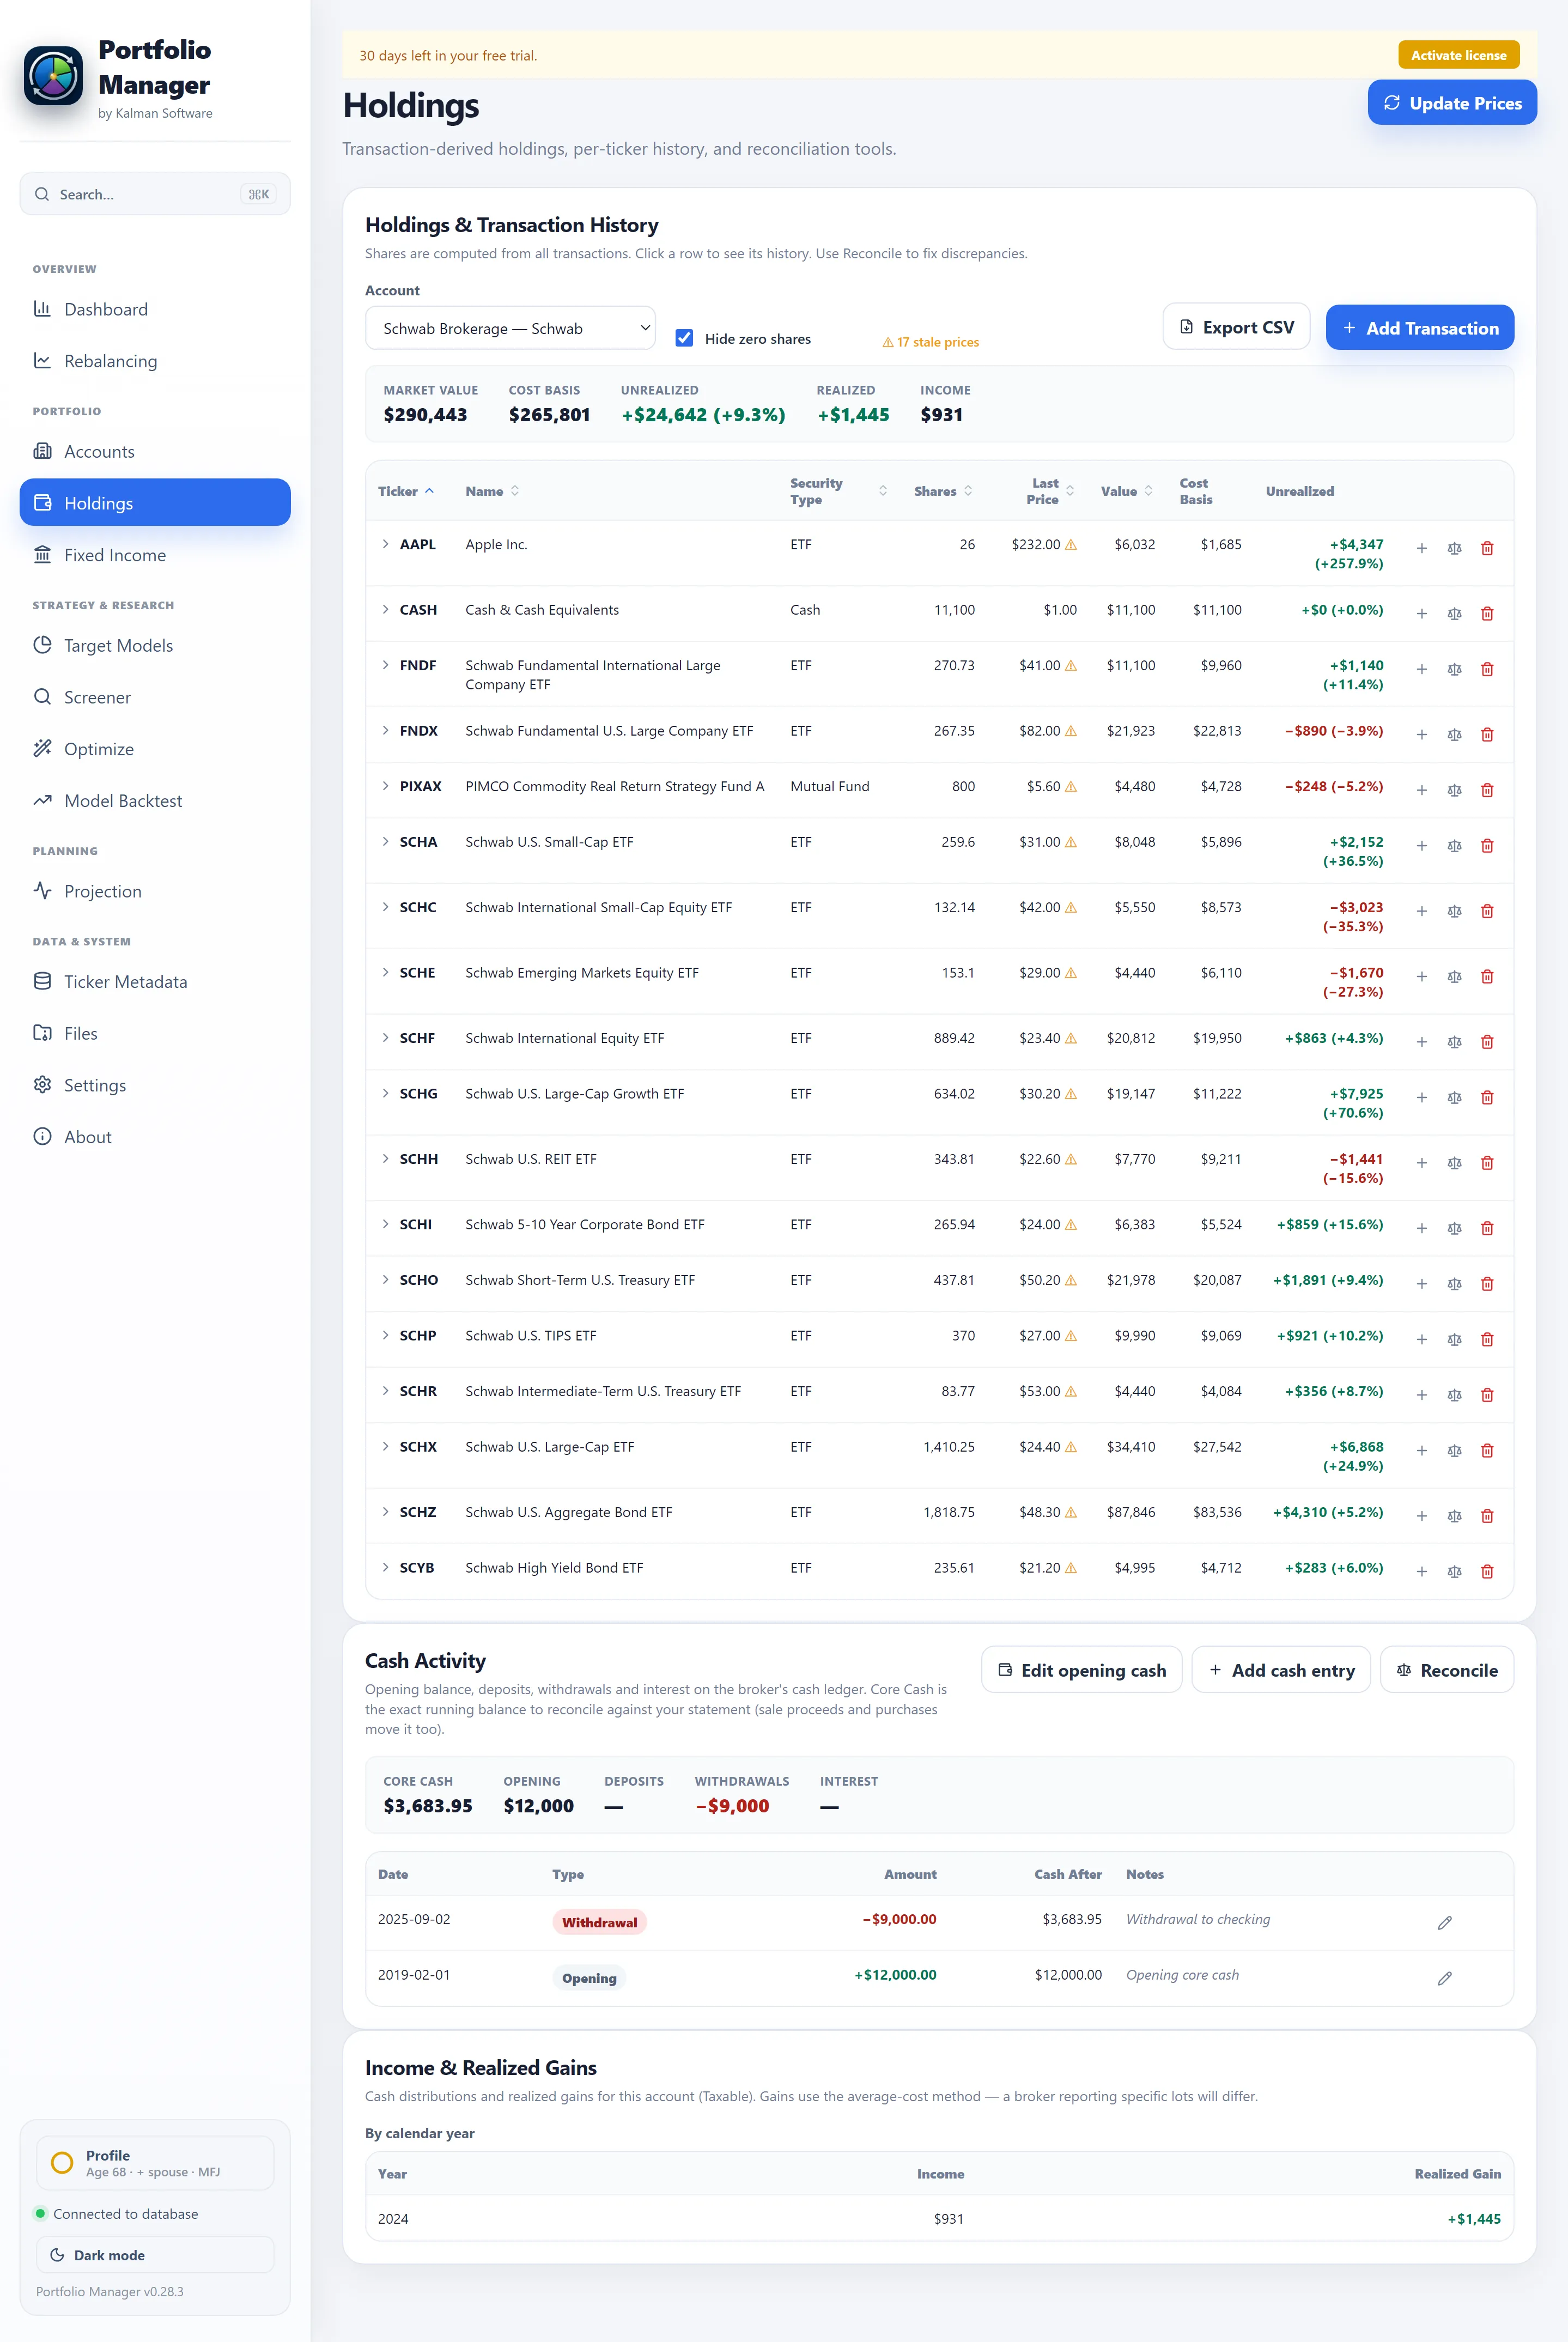The height and width of the screenshot is (2342, 1568).
Task: Edit the Opening core cash entry pencil
Action: (1444, 1978)
